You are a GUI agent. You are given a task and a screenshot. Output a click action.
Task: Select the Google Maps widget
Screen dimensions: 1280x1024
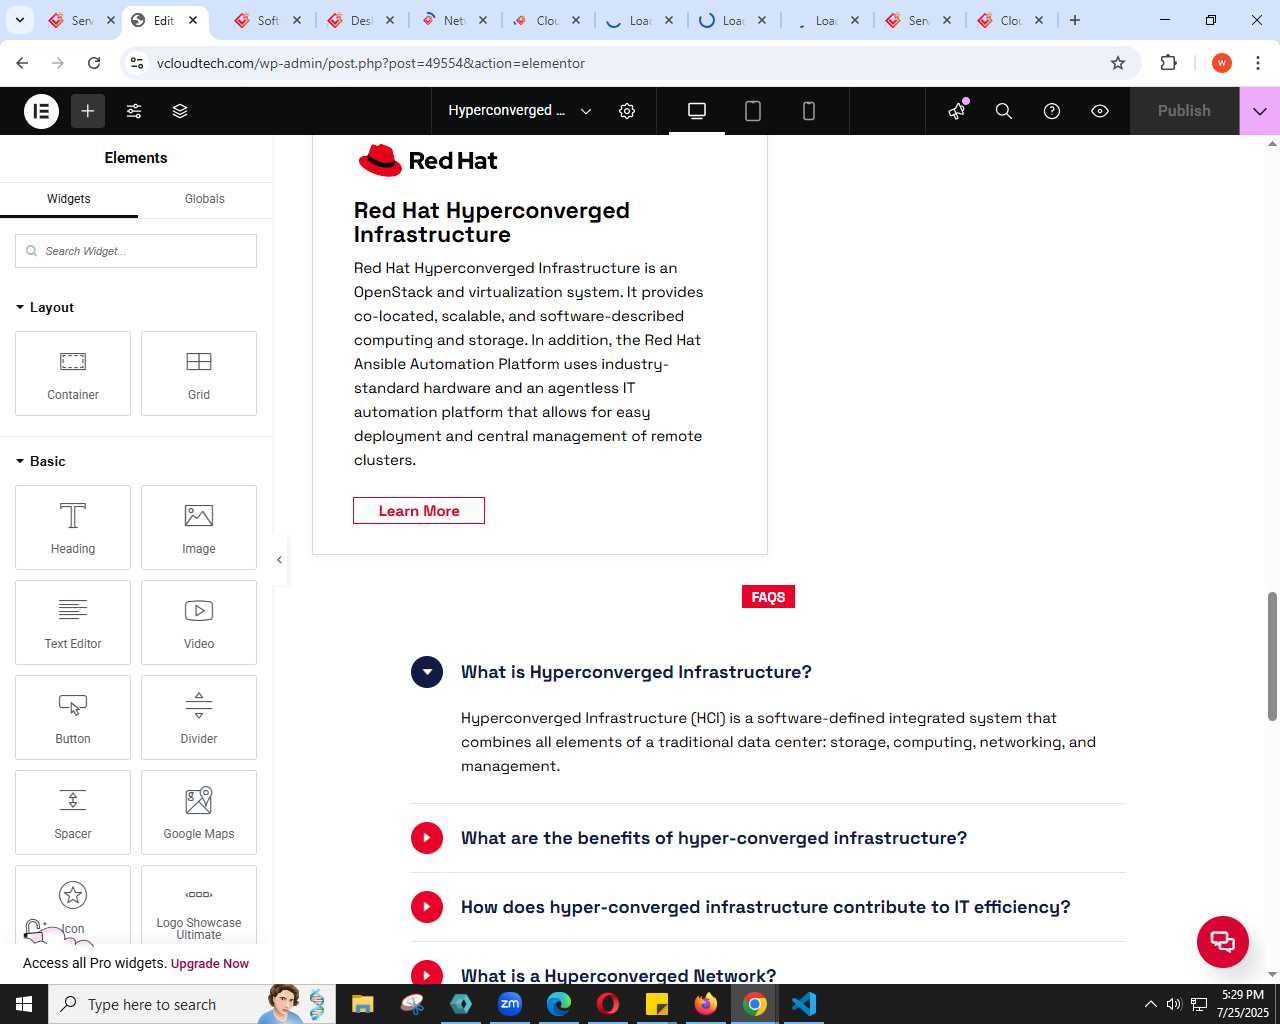[x=199, y=812]
